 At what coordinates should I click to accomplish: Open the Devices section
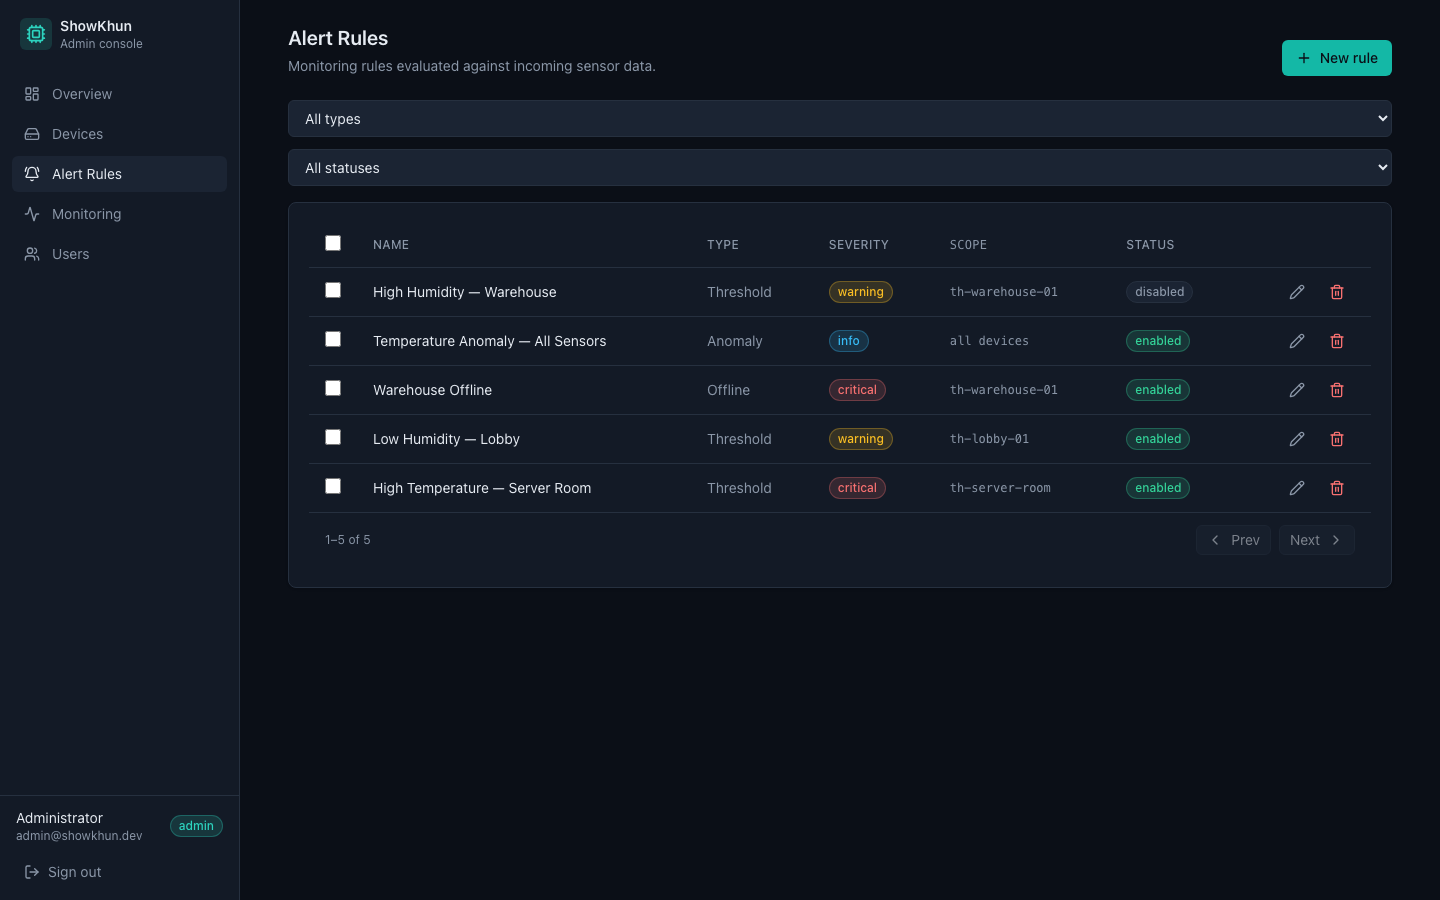point(119,134)
